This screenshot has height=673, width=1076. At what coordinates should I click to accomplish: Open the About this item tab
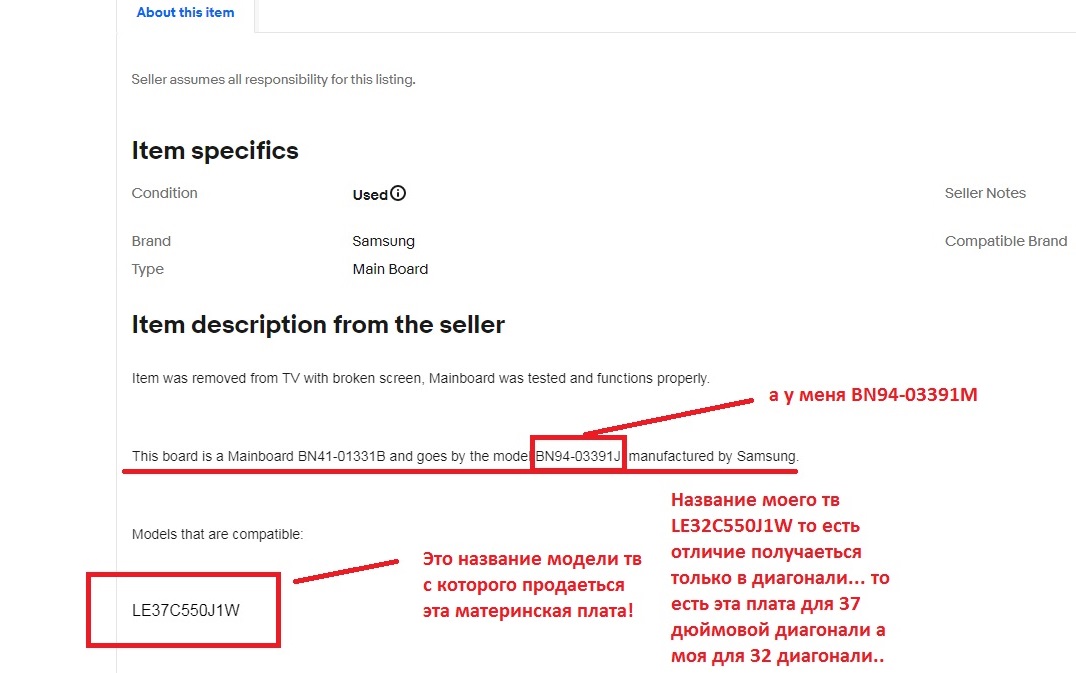coord(185,13)
